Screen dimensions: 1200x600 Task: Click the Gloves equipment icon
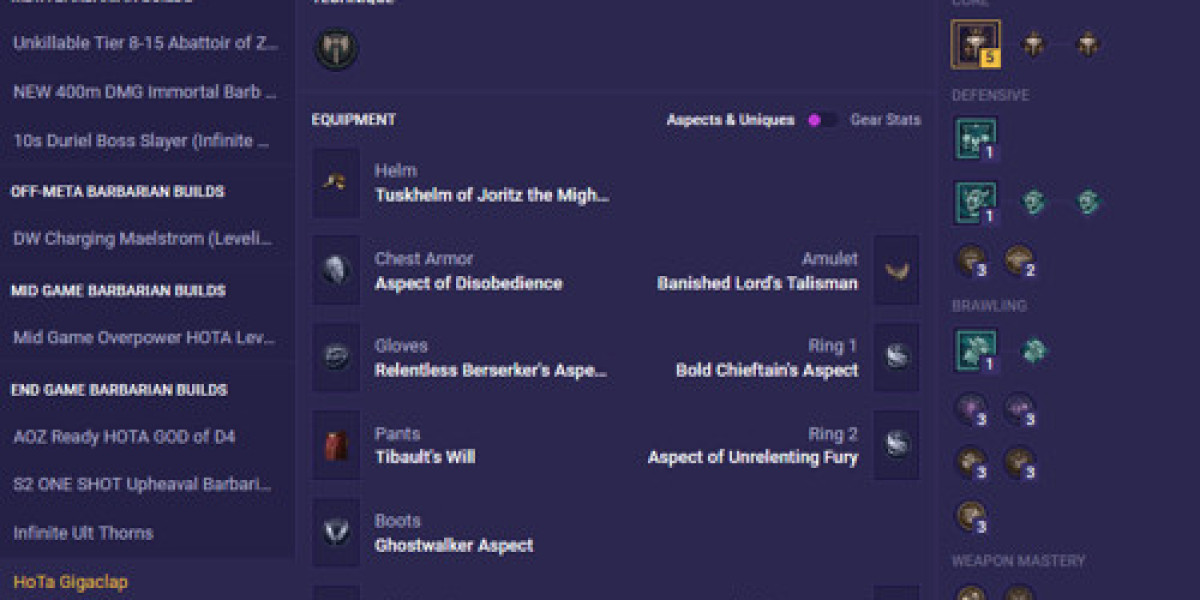click(x=336, y=357)
